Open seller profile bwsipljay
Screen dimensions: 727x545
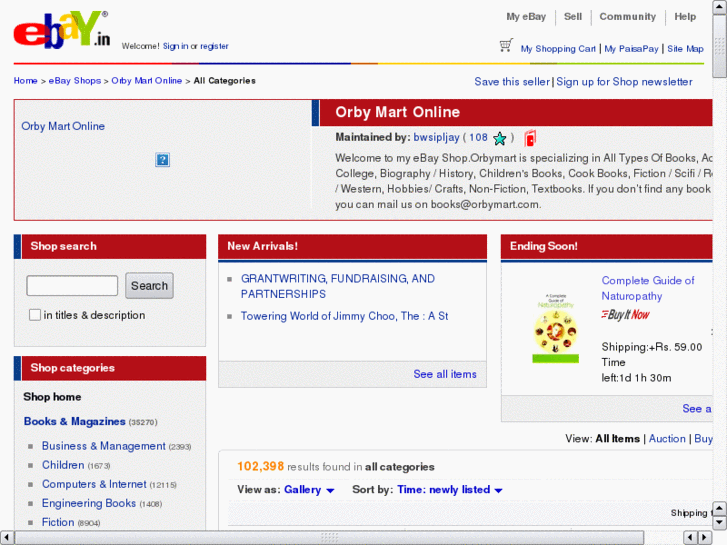[436, 137]
